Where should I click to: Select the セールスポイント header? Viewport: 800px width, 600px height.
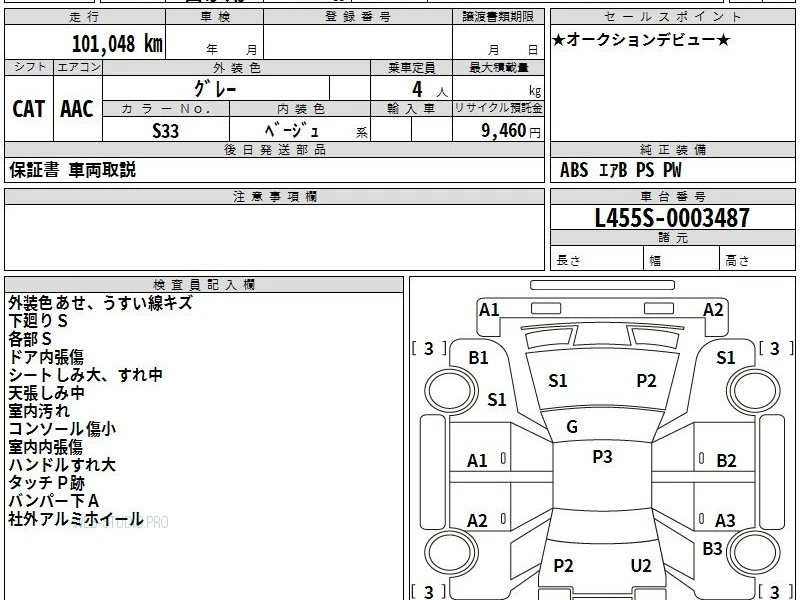(x=672, y=17)
